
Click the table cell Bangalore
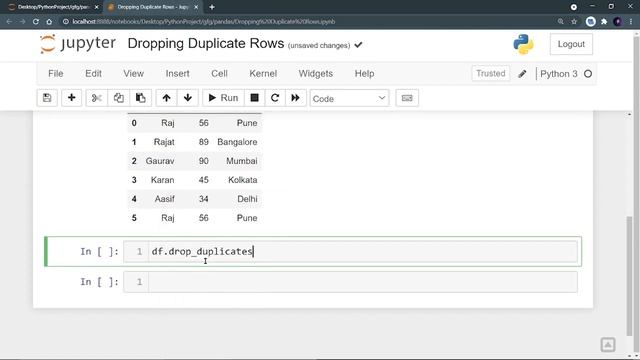(x=237, y=142)
